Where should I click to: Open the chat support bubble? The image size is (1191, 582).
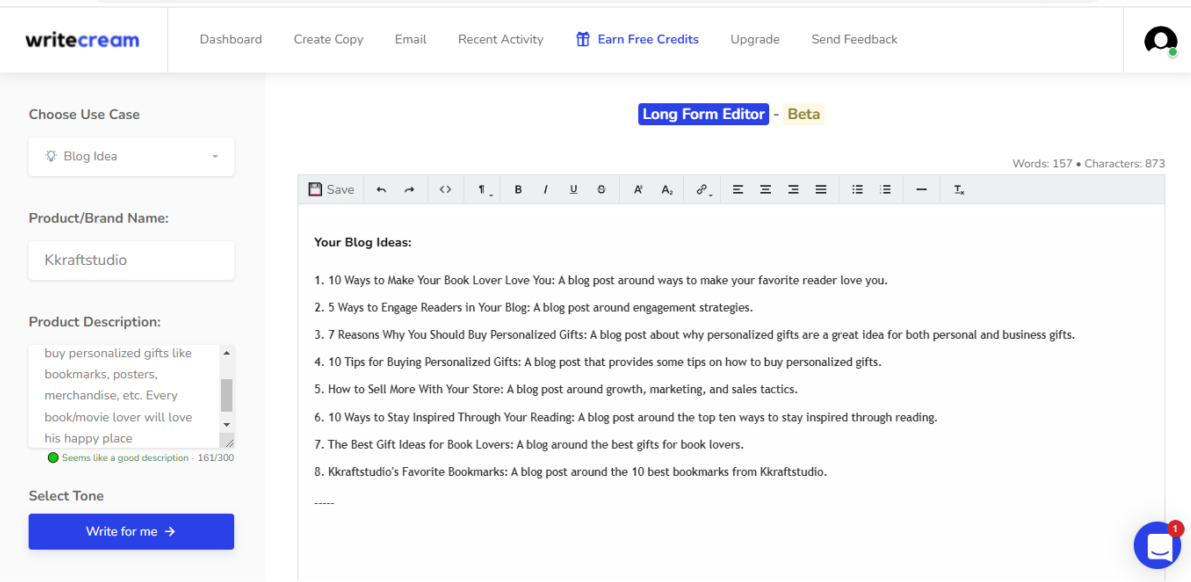click(1158, 545)
